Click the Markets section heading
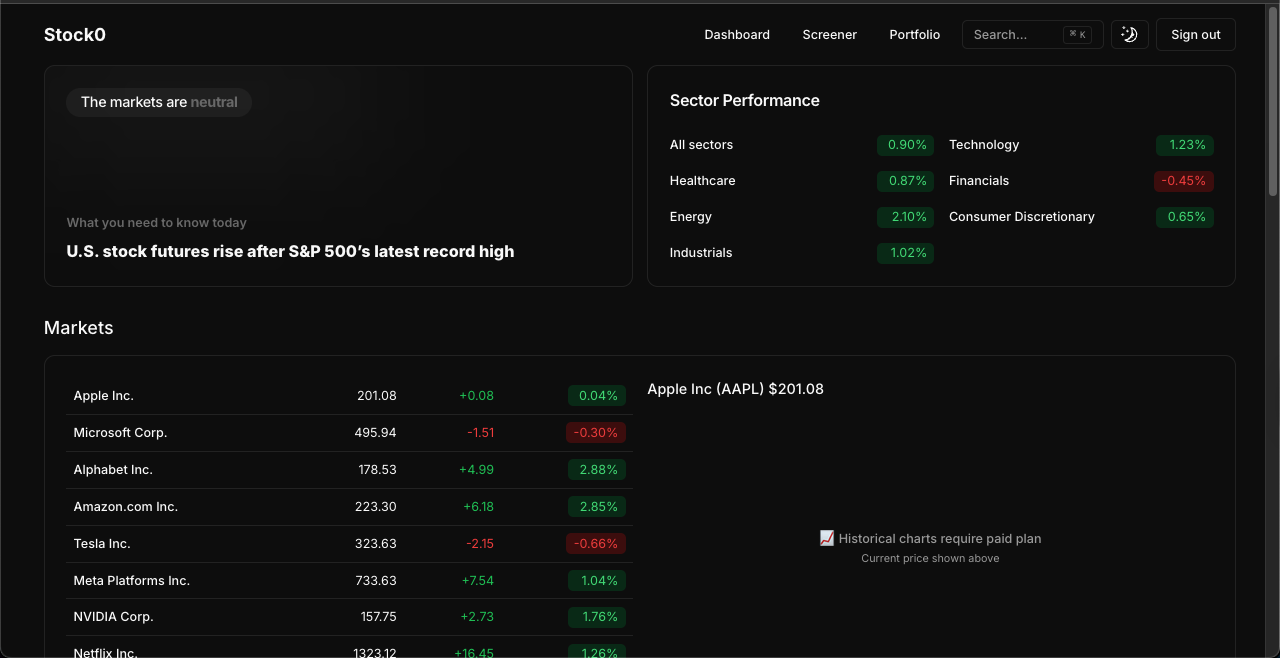 pyautogui.click(x=79, y=328)
